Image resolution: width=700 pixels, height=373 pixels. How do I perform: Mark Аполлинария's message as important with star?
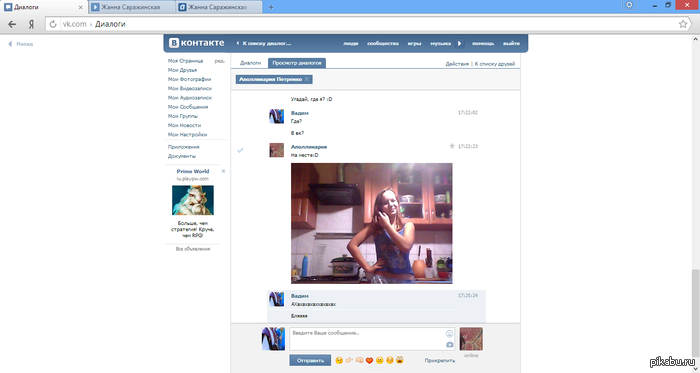click(x=452, y=146)
